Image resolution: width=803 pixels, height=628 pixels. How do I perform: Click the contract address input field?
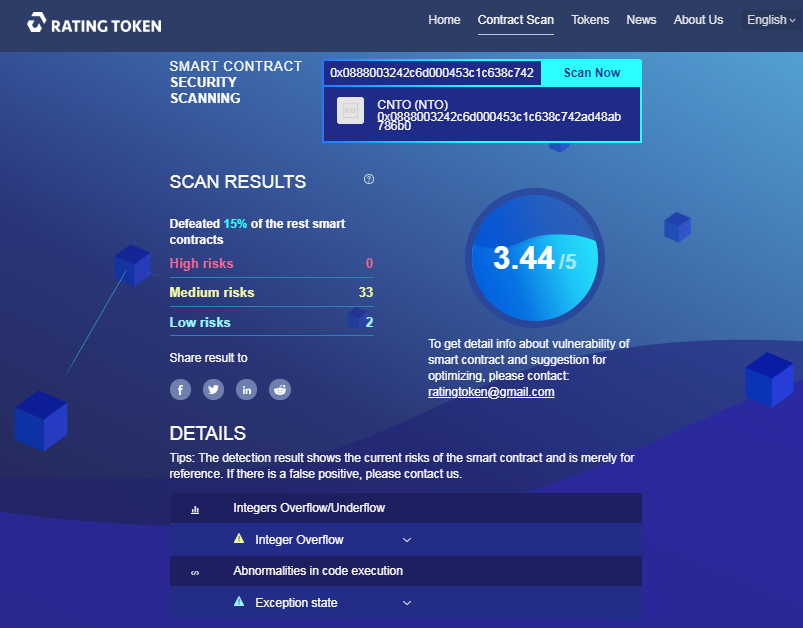pos(432,73)
